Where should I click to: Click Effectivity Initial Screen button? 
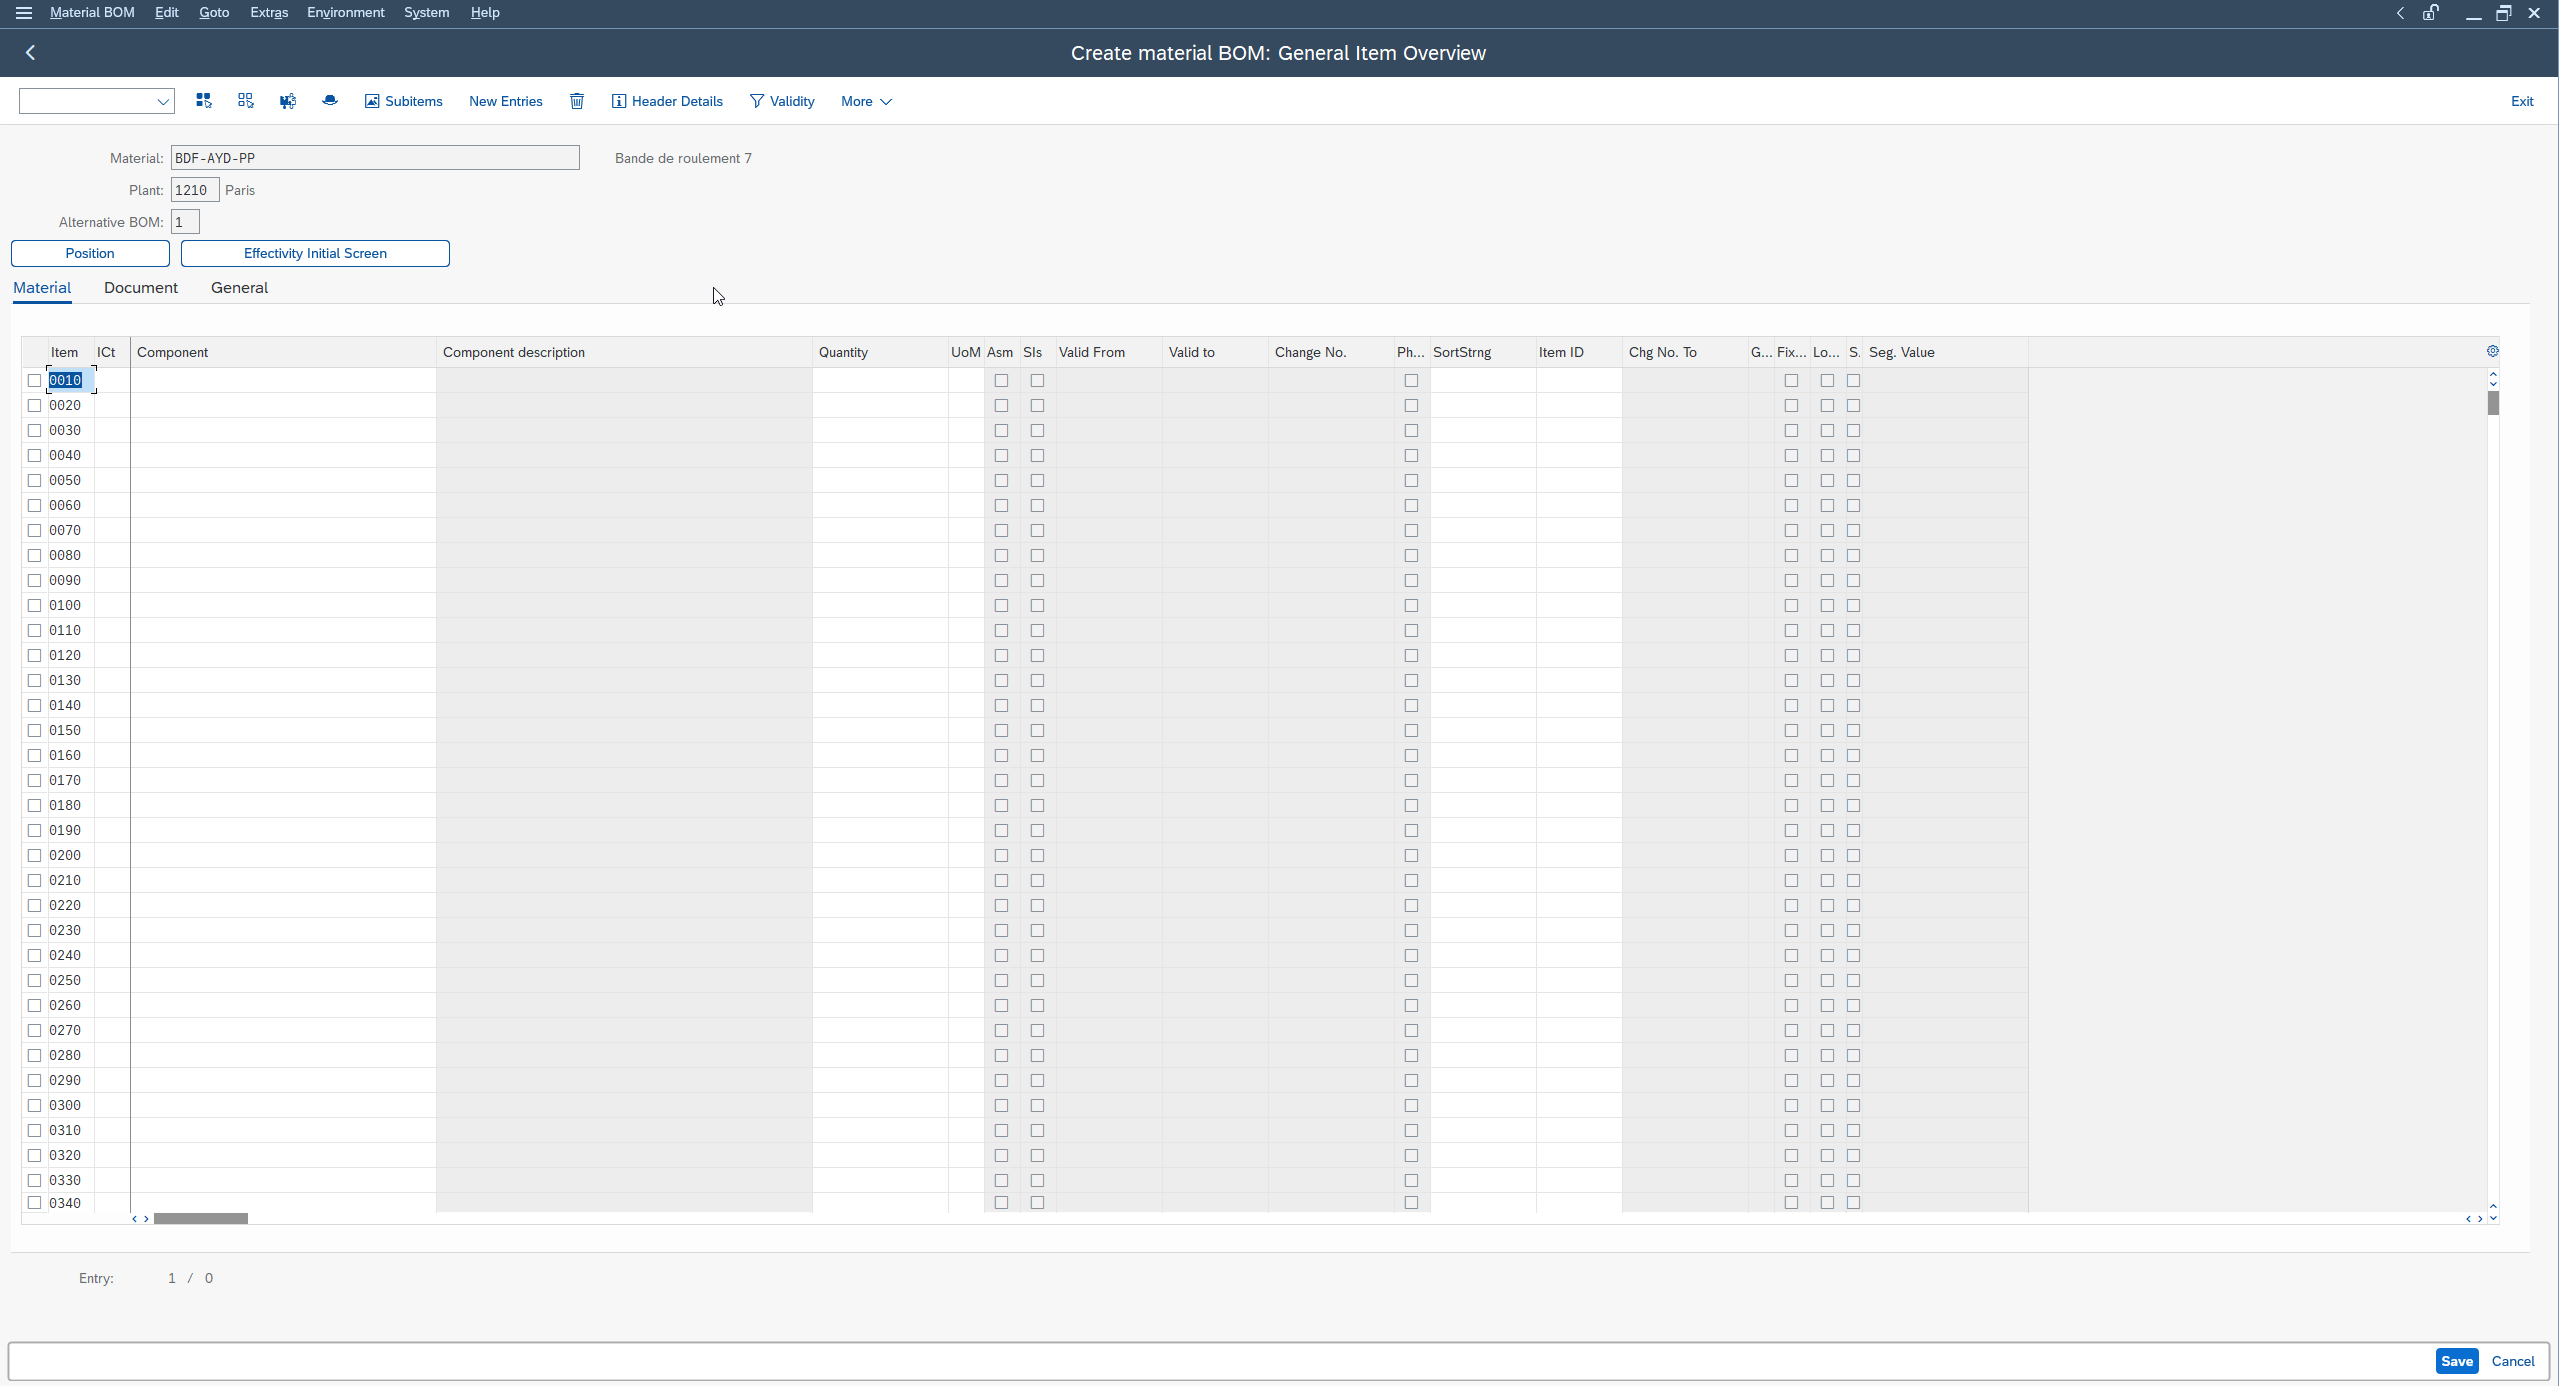tap(315, 253)
